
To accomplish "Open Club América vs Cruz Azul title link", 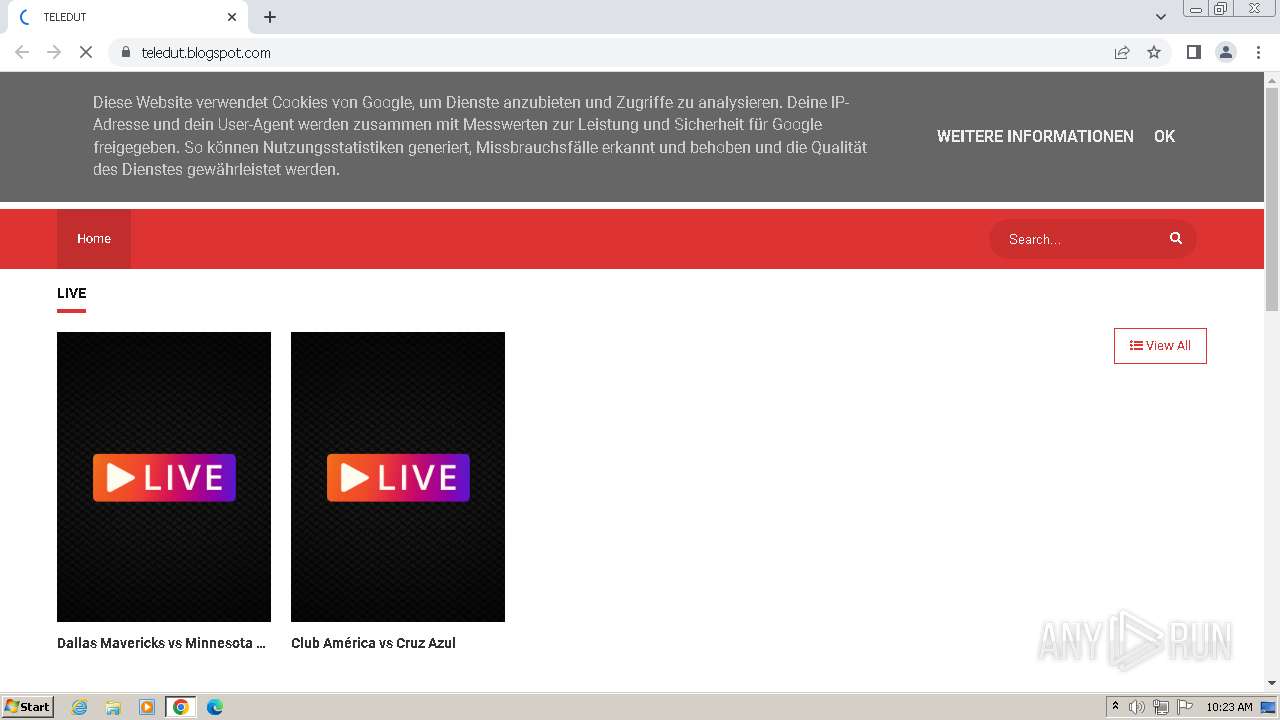I will click(x=373, y=643).
